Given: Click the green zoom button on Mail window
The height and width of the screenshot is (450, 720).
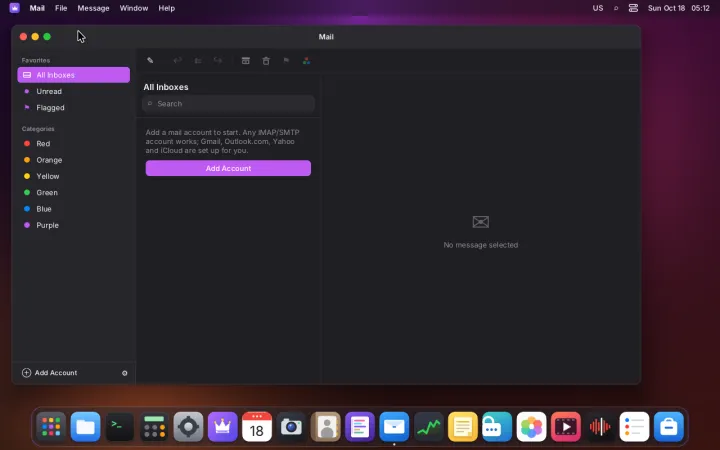Looking at the screenshot, I should click(47, 37).
